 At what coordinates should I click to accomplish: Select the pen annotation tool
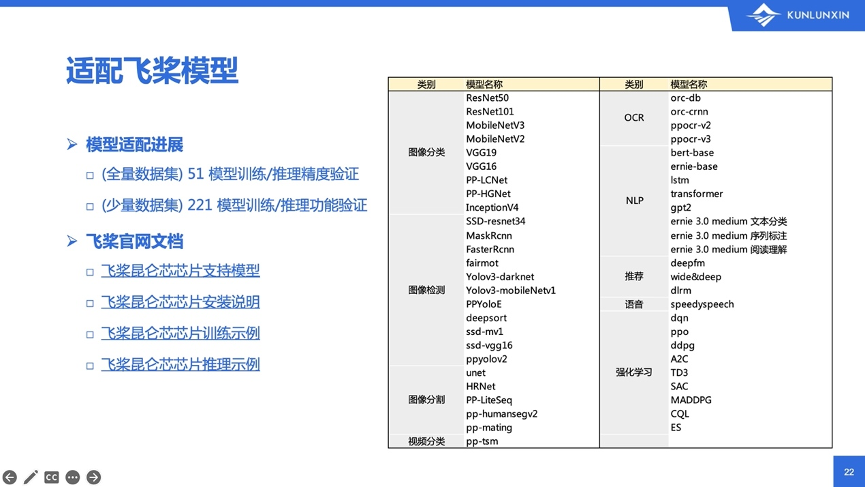[31, 477]
